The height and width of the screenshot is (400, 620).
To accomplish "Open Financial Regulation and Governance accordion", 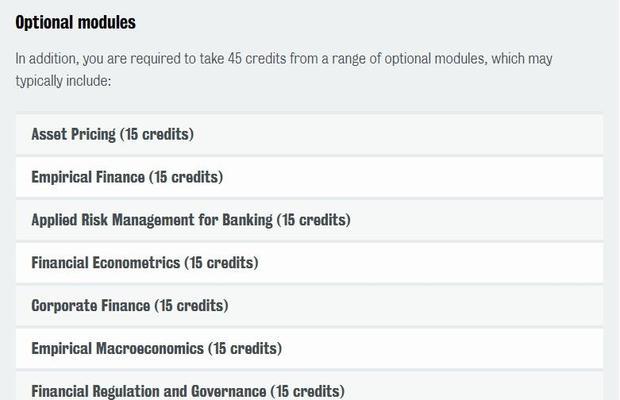I will coord(310,386).
